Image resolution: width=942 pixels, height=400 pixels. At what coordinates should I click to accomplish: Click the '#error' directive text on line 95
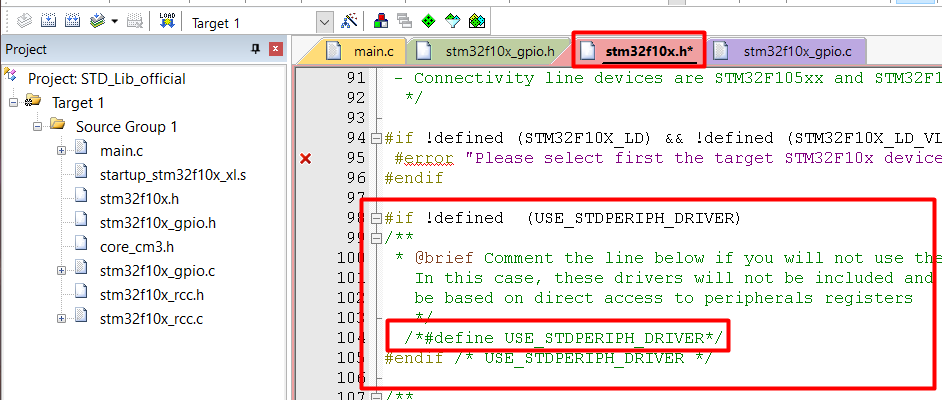coord(424,158)
